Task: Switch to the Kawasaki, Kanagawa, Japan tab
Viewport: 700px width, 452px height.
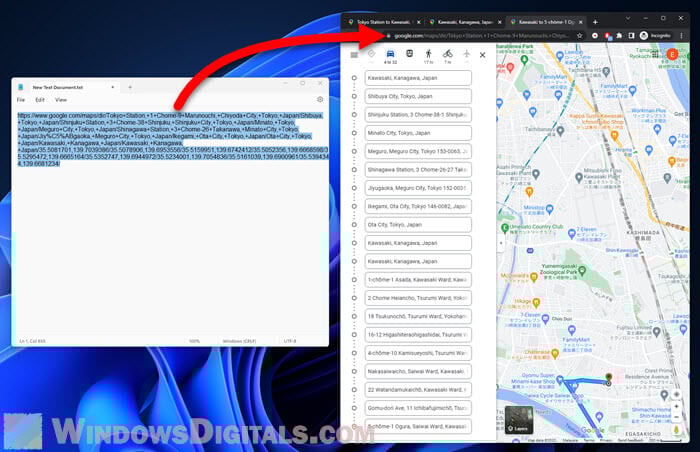Action: [x=464, y=22]
